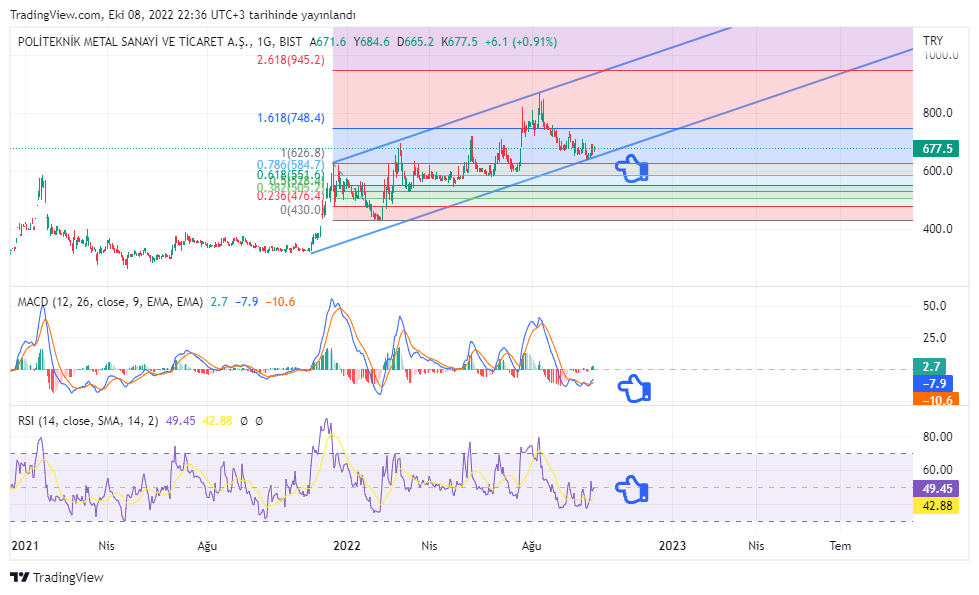Click the MACD histogram value '2.7' in the legend
979x595 pixels.
[x=219, y=302]
